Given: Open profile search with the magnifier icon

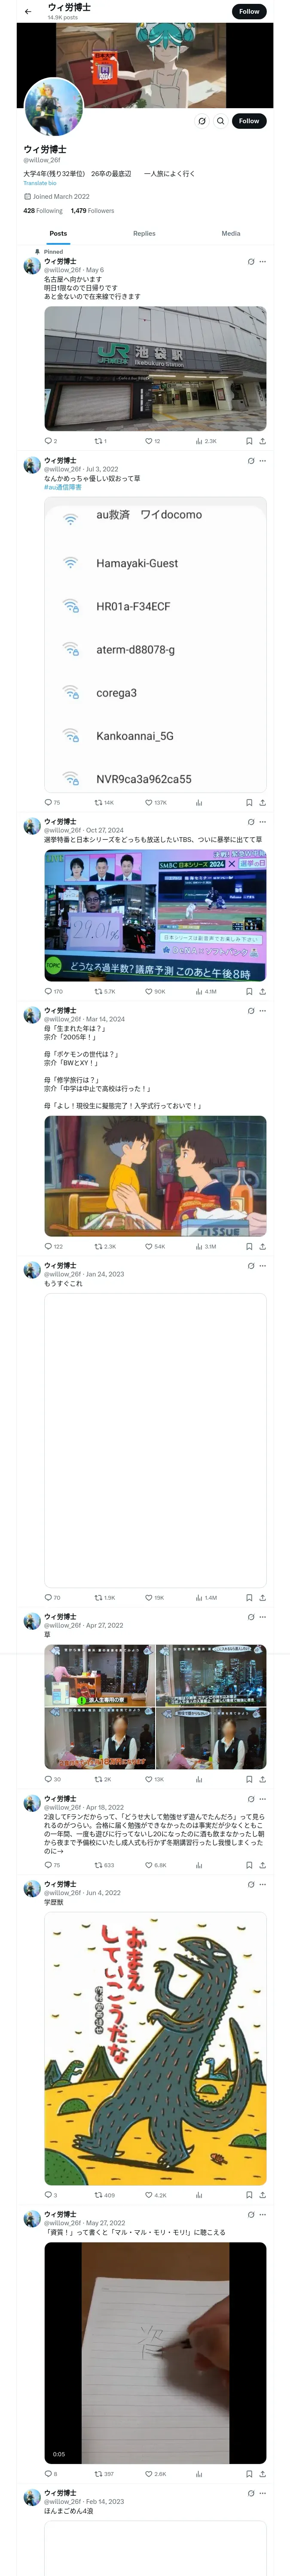Looking at the screenshot, I should pyautogui.click(x=221, y=121).
